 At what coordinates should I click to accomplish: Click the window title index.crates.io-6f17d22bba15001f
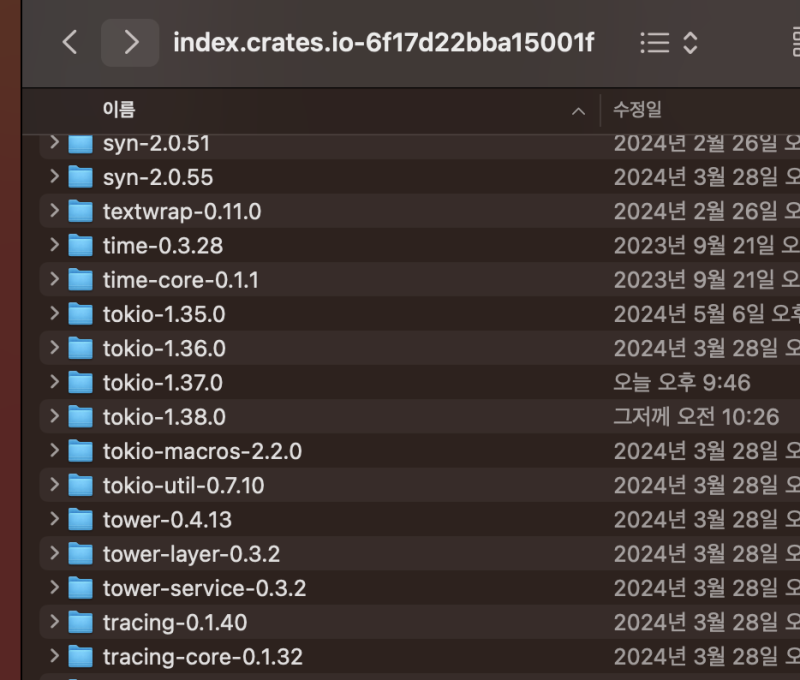(384, 43)
